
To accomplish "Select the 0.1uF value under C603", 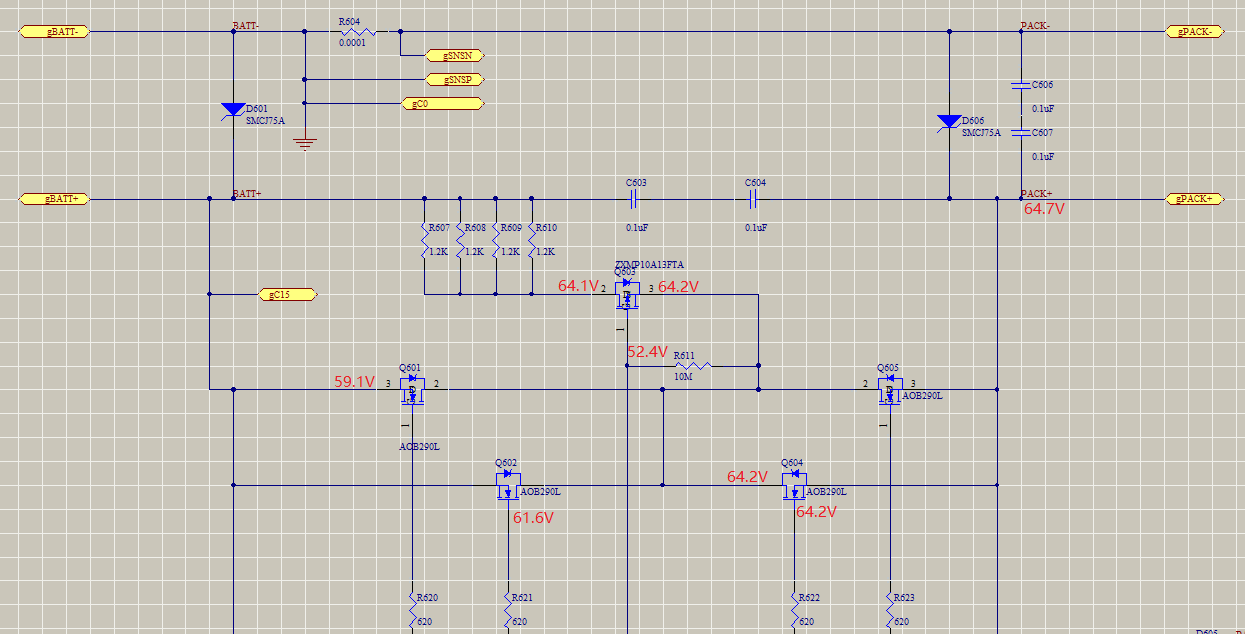I will (637, 228).
